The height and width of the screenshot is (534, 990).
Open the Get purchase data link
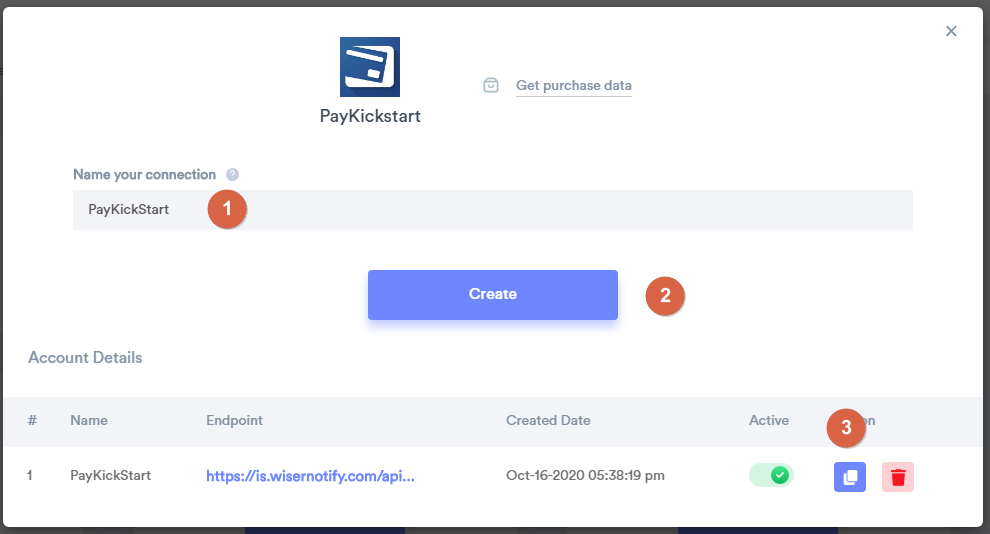point(573,85)
